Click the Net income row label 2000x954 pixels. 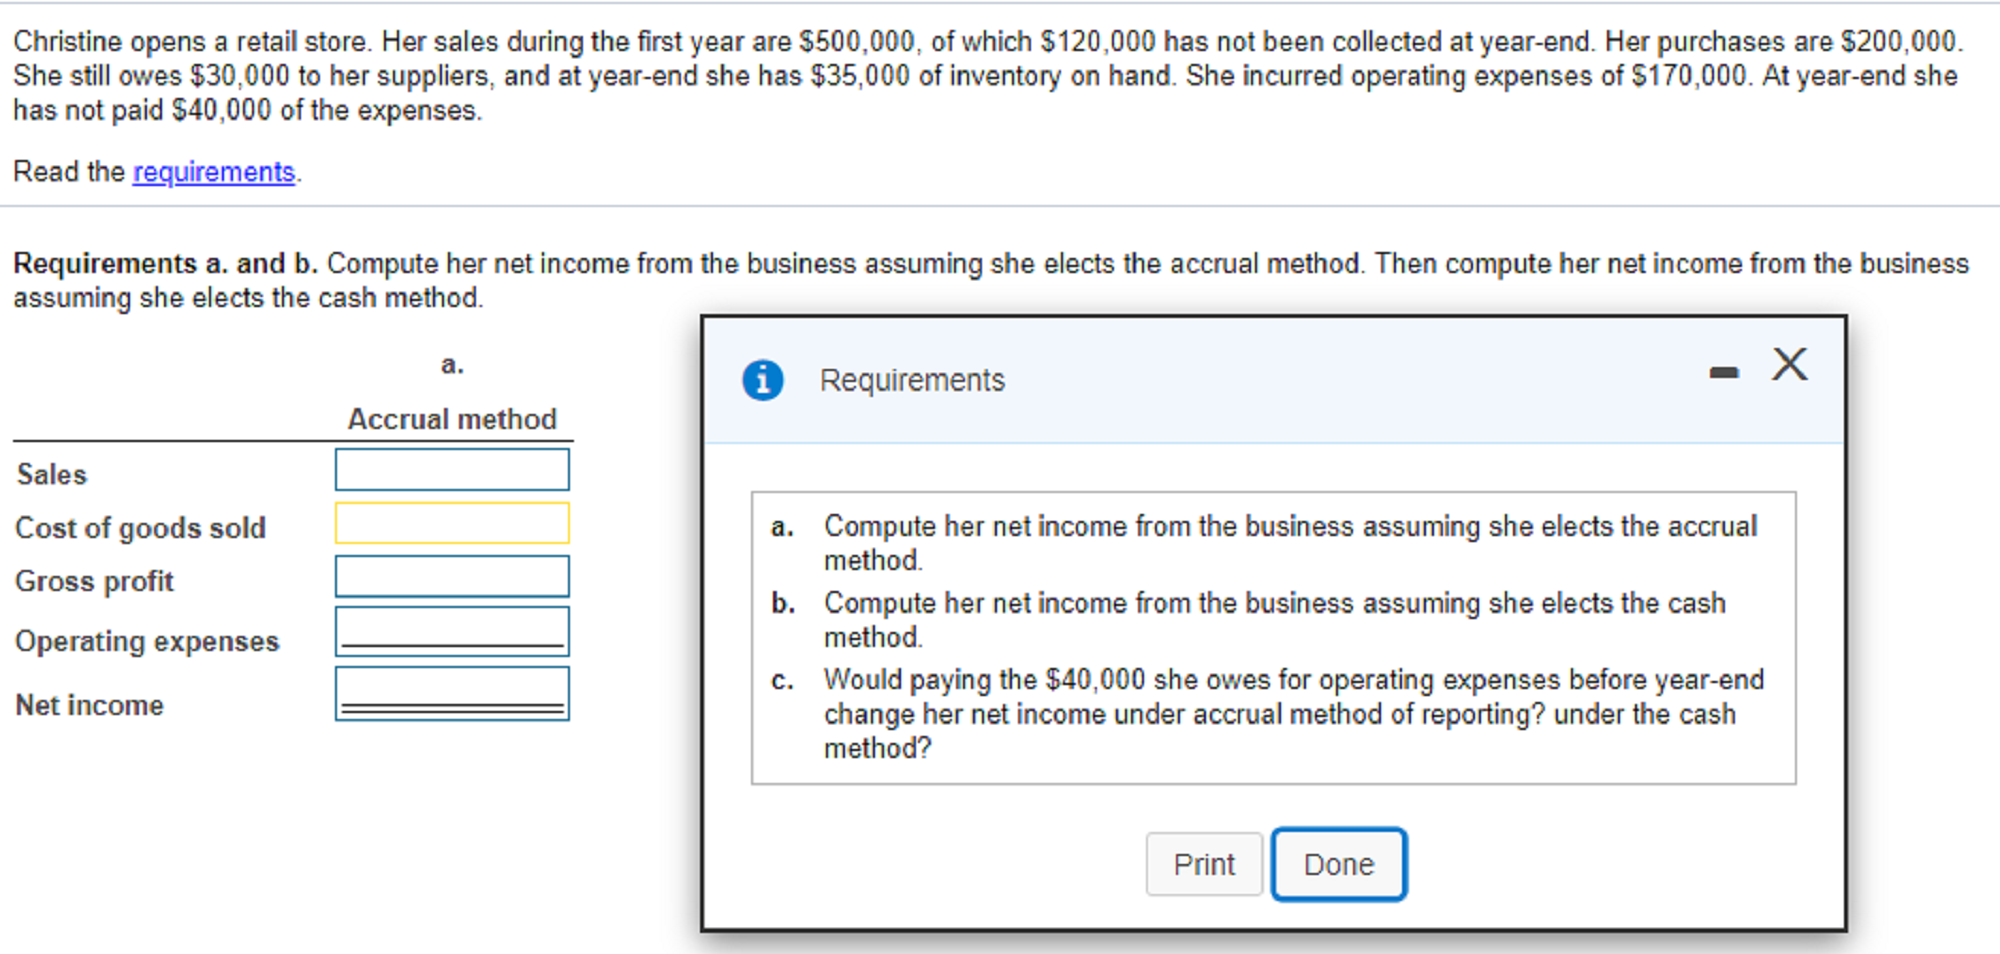coord(89,705)
